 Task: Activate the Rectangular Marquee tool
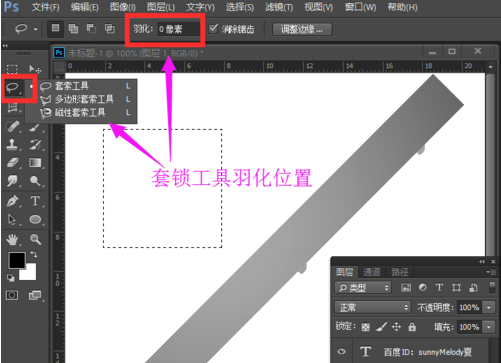click(x=12, y=69)
